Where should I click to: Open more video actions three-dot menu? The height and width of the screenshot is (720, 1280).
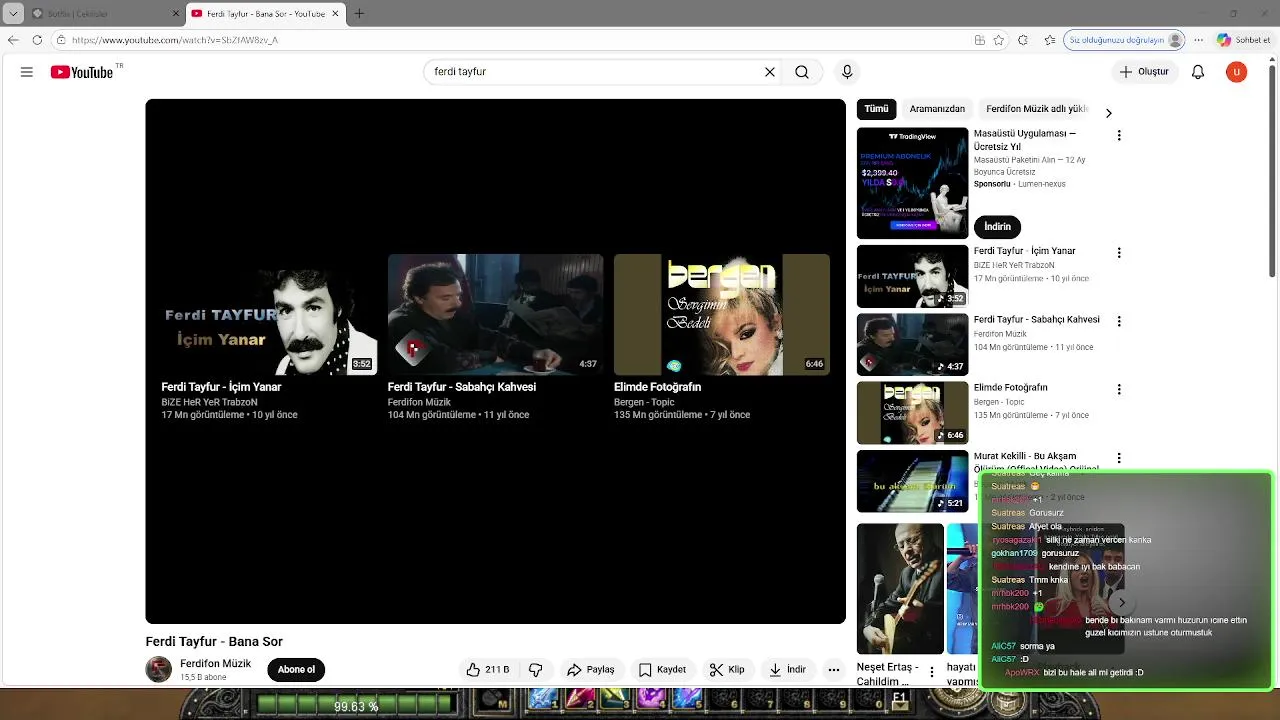pos(834,670)
